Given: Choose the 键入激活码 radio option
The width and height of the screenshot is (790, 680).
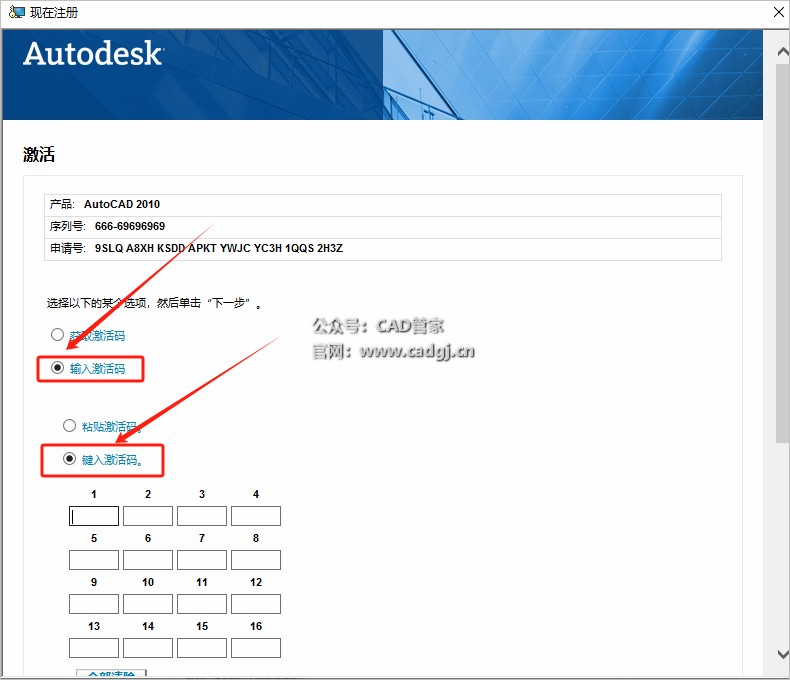Looking at the screenshot, I should 70,459.
